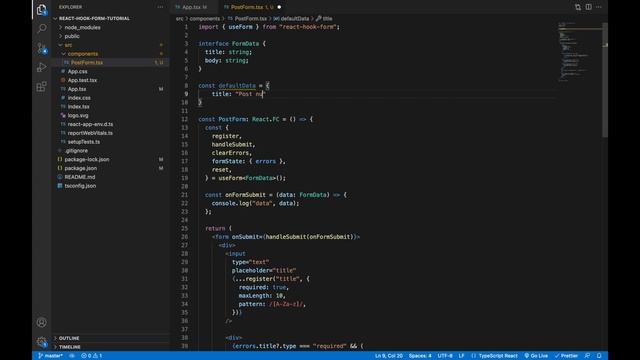Screen dimensions: 640x360
Task: Open index.css file
Action: coord(79,98)
